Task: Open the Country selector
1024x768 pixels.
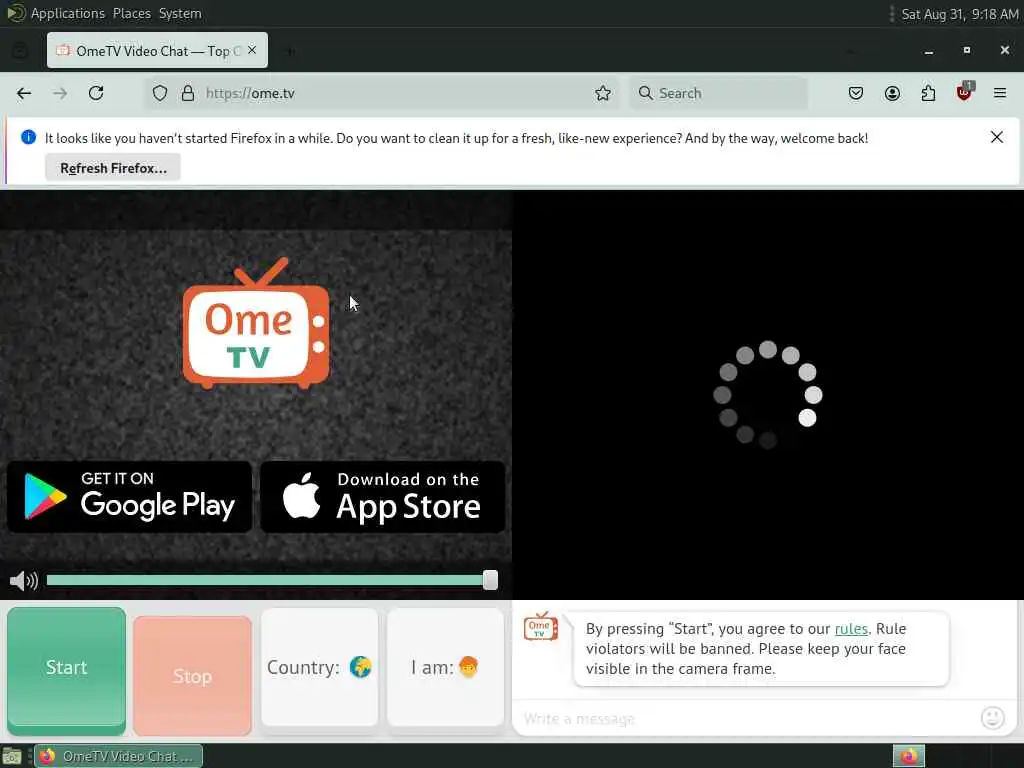Action: [x=319, y=667]
